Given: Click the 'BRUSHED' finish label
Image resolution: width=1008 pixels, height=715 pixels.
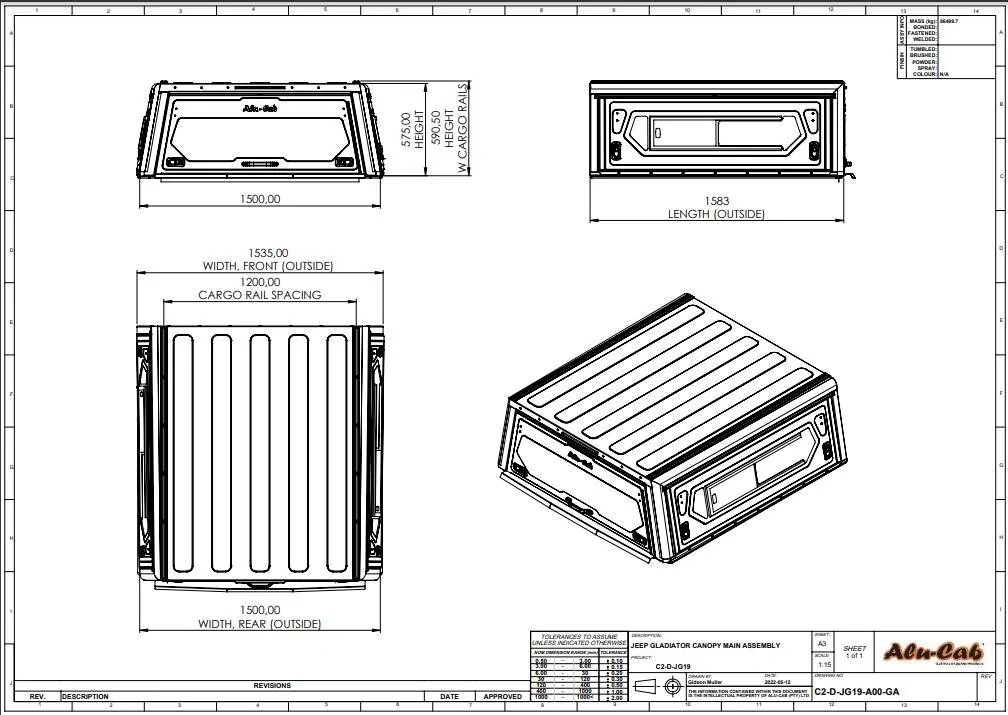Looking at the screenshot, I should 923,55.
